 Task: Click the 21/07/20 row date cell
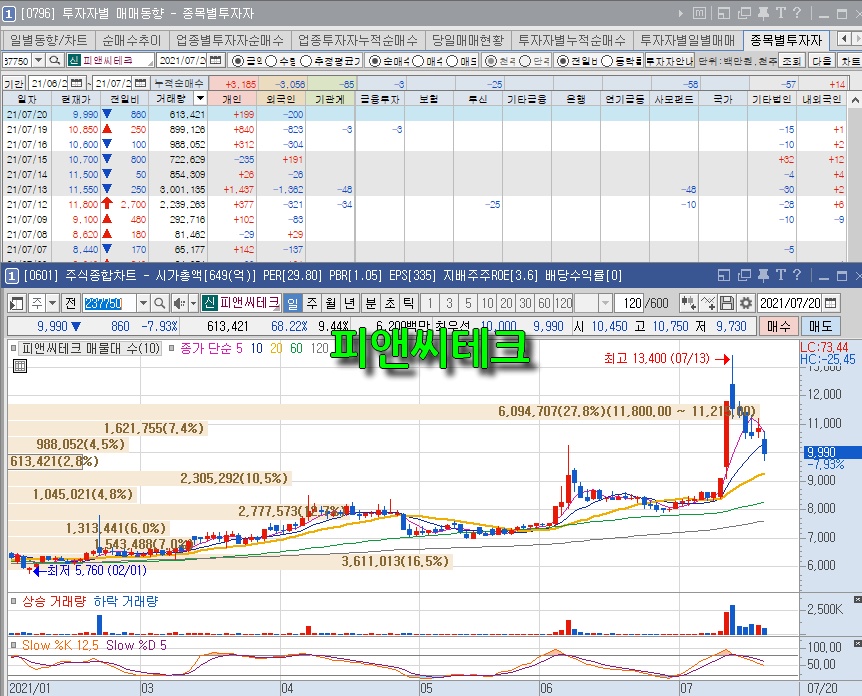pos(27,114)
